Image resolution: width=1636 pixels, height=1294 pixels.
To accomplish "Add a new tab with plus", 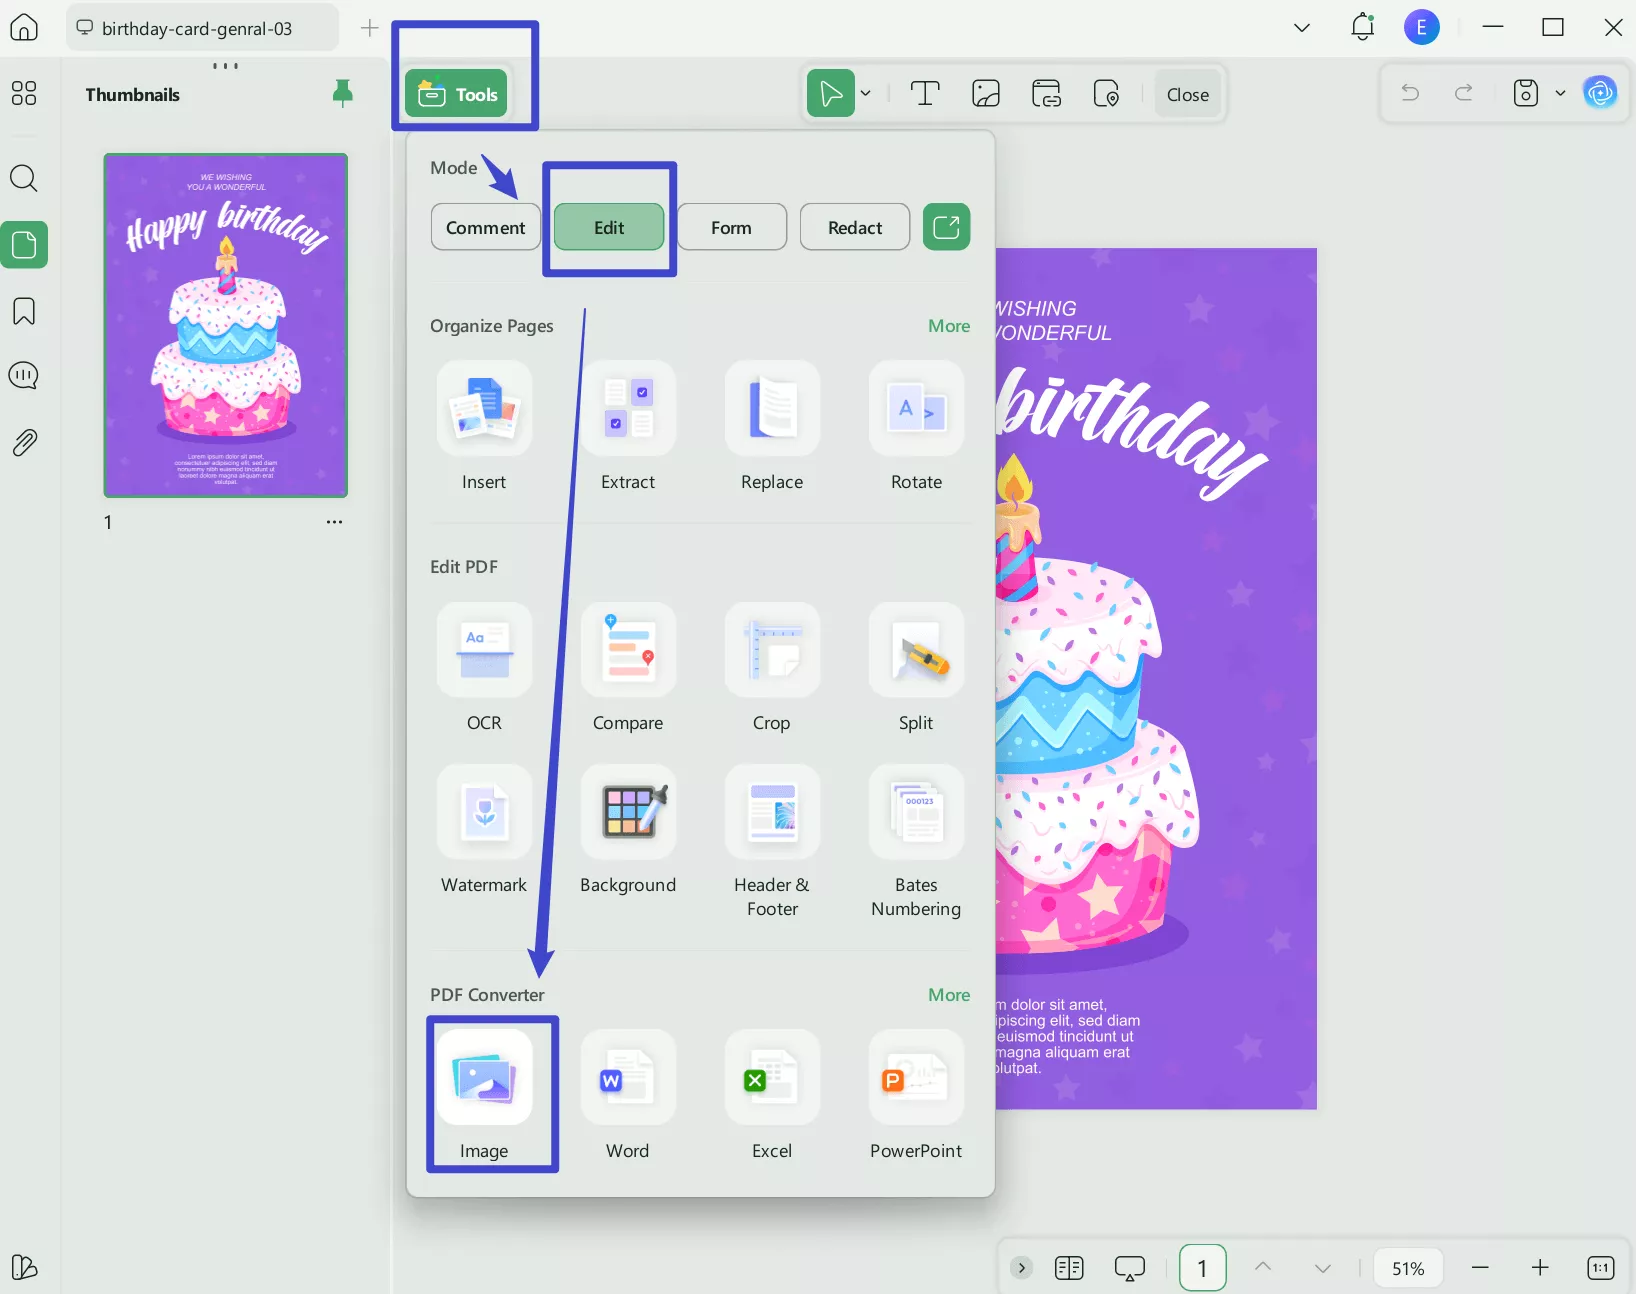I will pos(370,28).
